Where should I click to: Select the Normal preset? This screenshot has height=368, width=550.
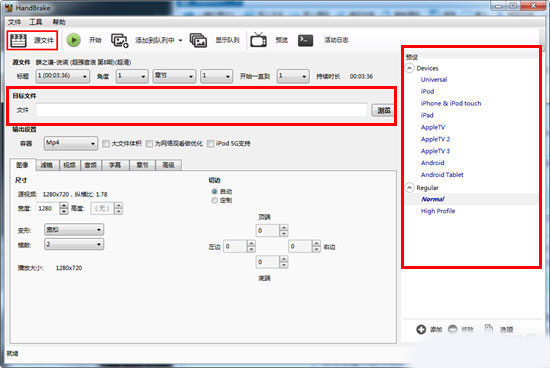433,199
